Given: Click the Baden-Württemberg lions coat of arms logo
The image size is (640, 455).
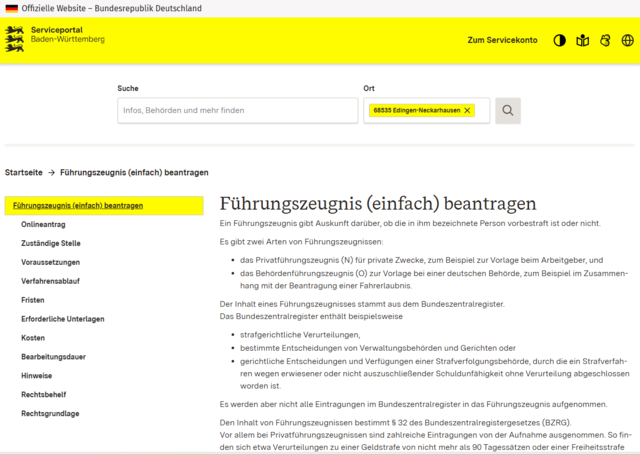Looking at the screenshot, I should pos(15,39).
